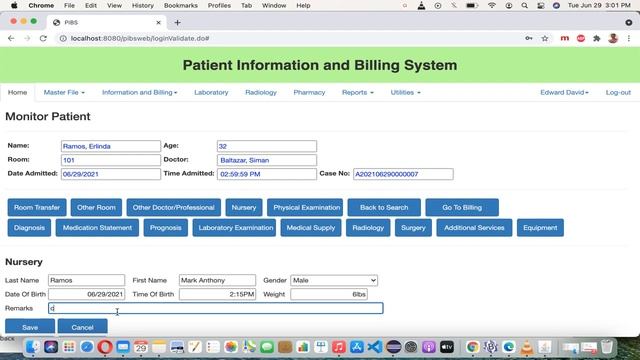Screen dimensions: 640x360
Task: Open the Radiology navigation menu item
Action: tap(261, 93)
